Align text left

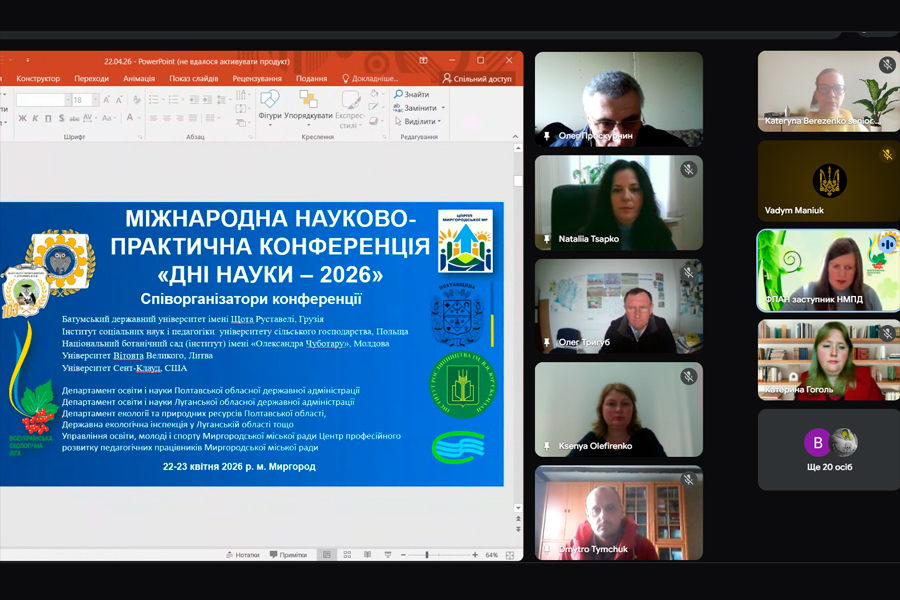154,118
